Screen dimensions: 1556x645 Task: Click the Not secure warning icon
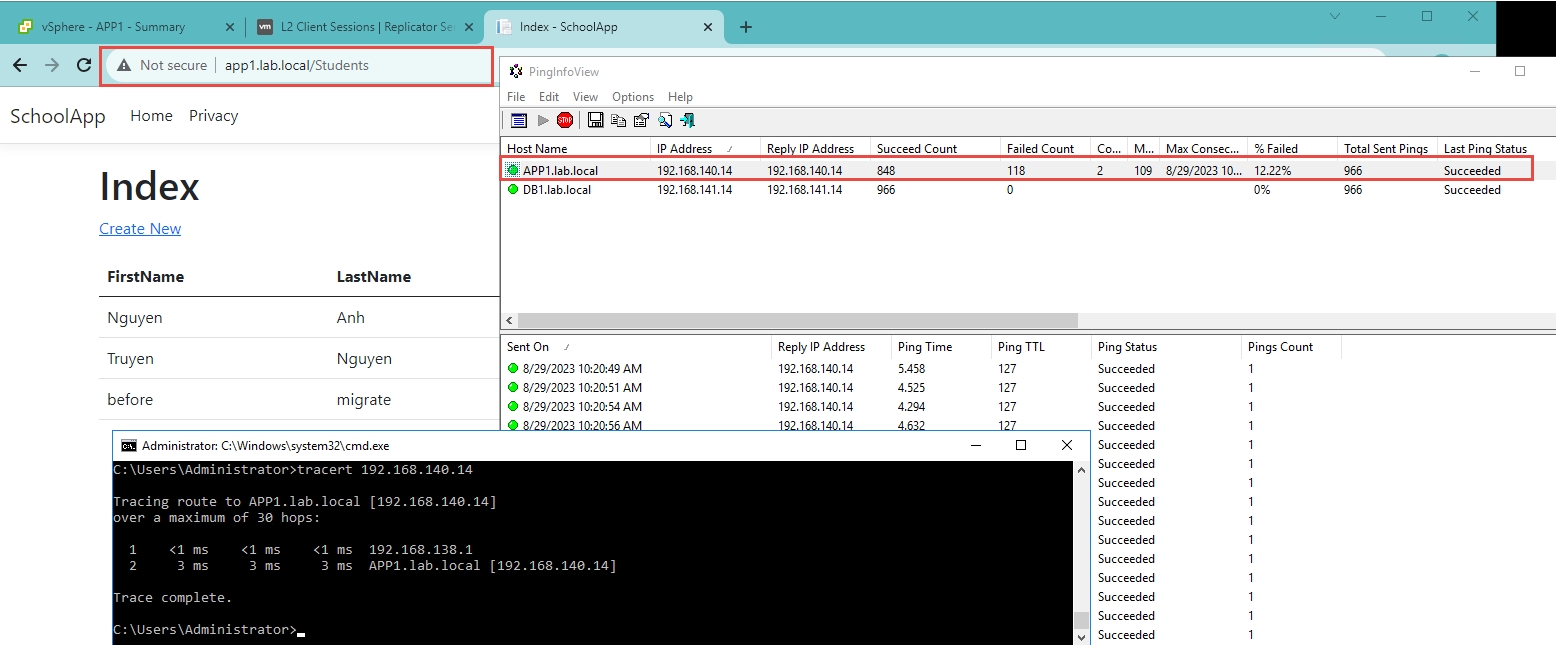(x=124, y=65)
